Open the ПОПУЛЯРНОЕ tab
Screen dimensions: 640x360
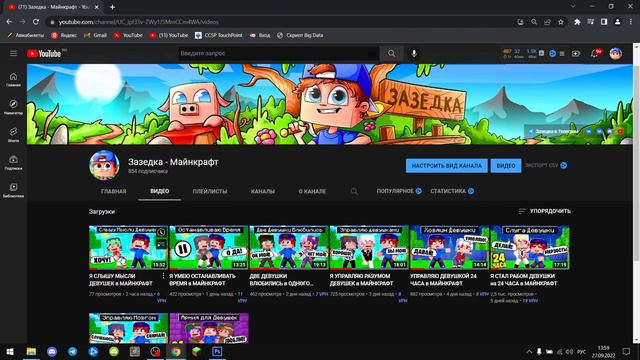[399, 191]
